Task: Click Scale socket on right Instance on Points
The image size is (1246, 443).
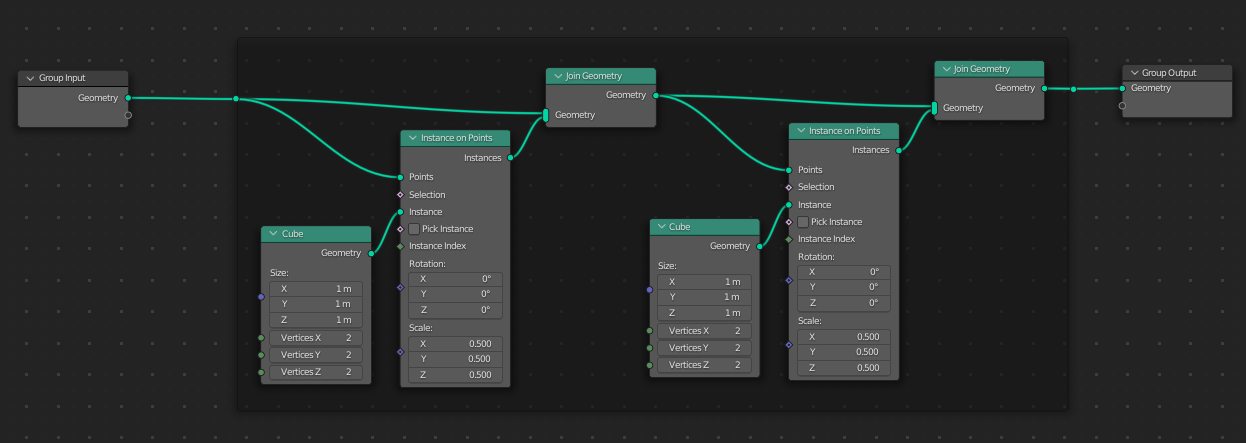Action: click(788, 344)
